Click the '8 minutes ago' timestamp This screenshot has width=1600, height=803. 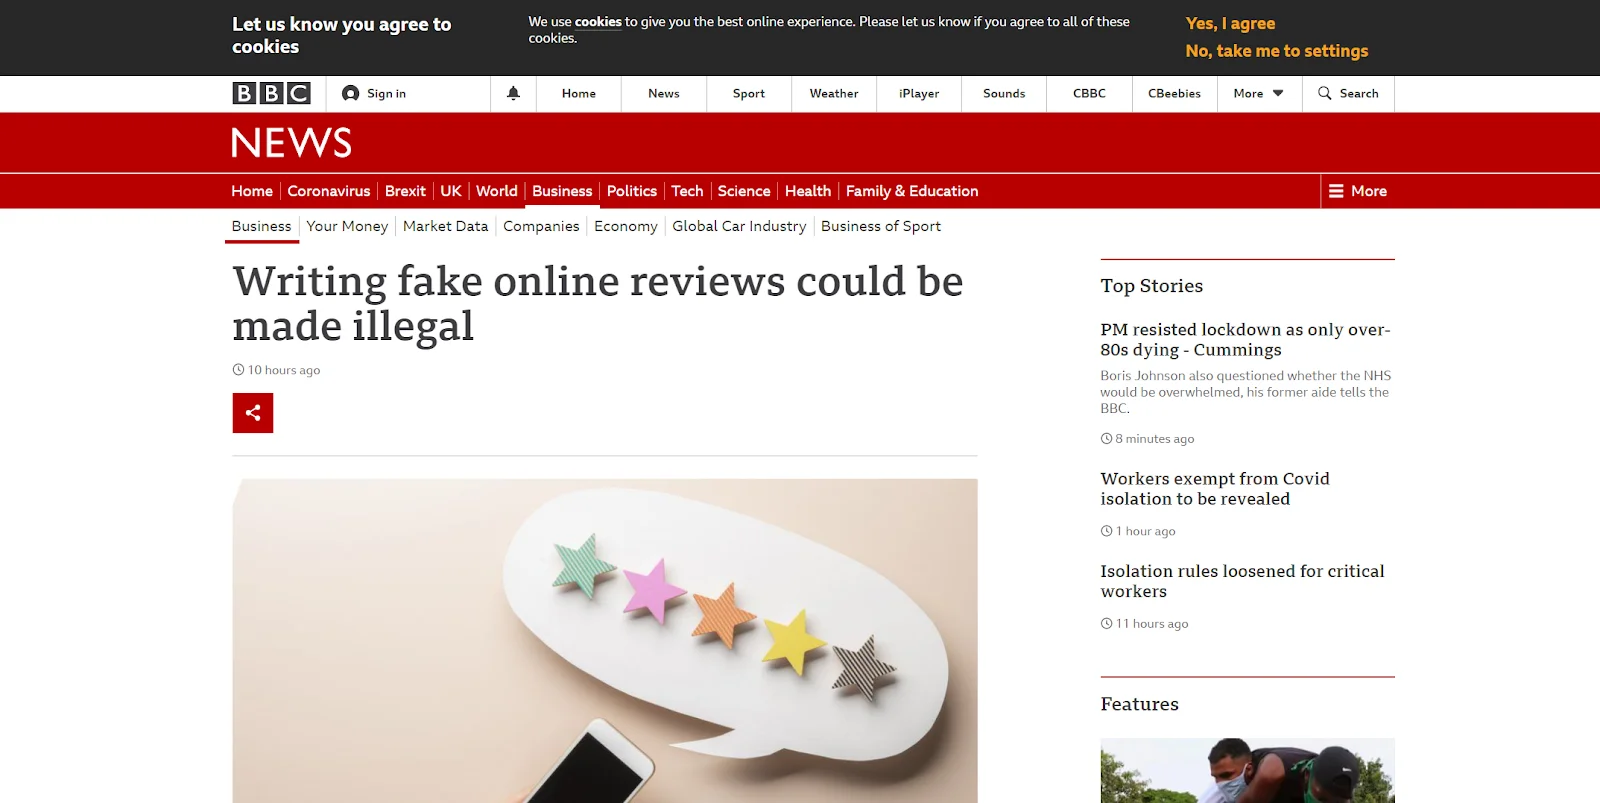[x=1155, y=439]
